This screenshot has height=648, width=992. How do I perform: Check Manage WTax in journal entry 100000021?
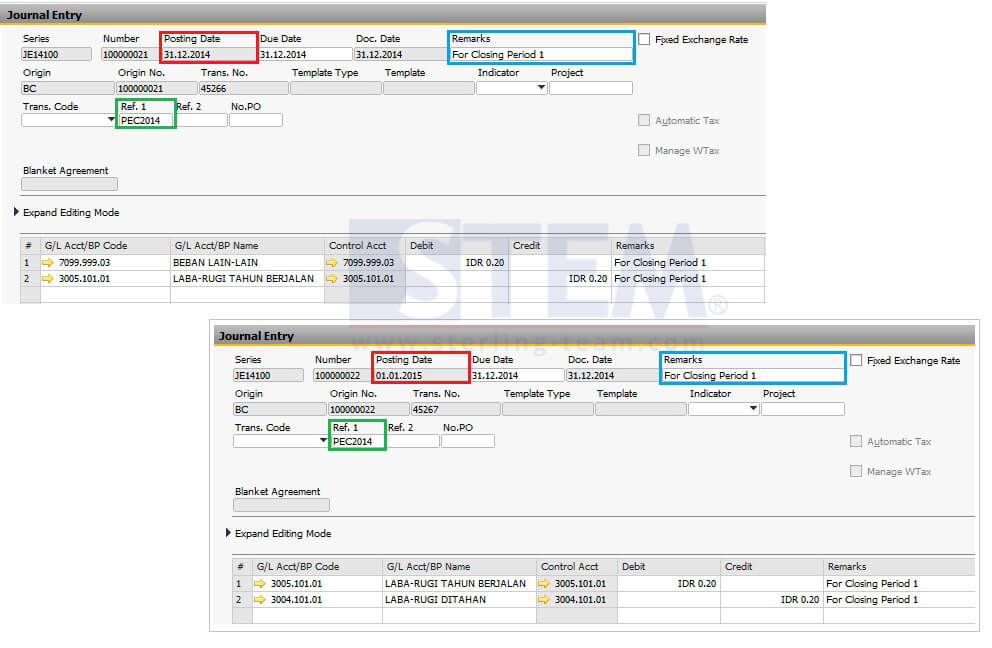point(644,150)
